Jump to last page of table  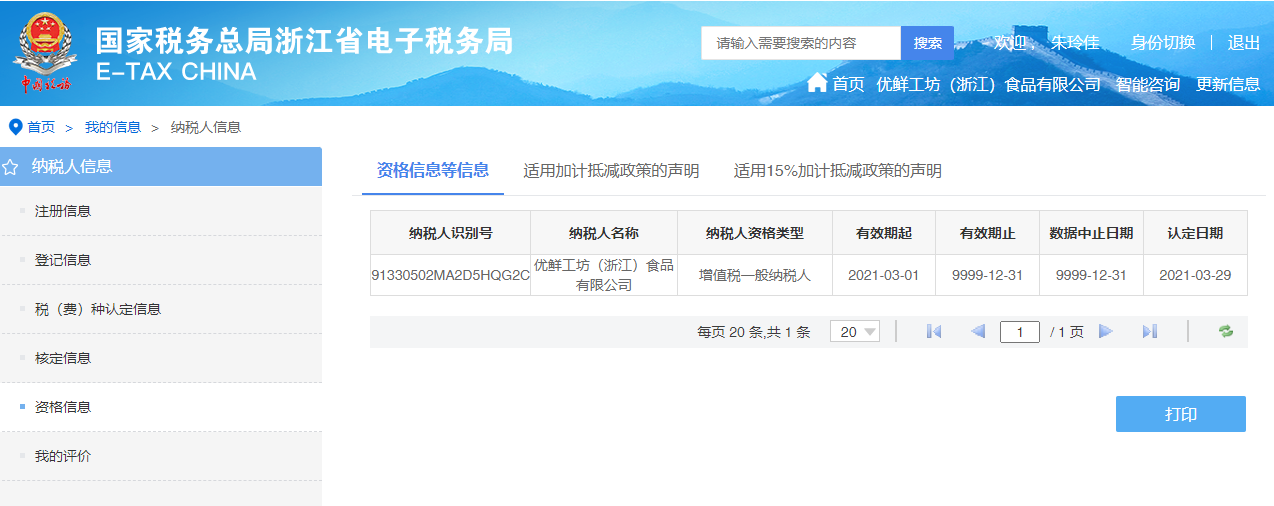coord(1150,332)
